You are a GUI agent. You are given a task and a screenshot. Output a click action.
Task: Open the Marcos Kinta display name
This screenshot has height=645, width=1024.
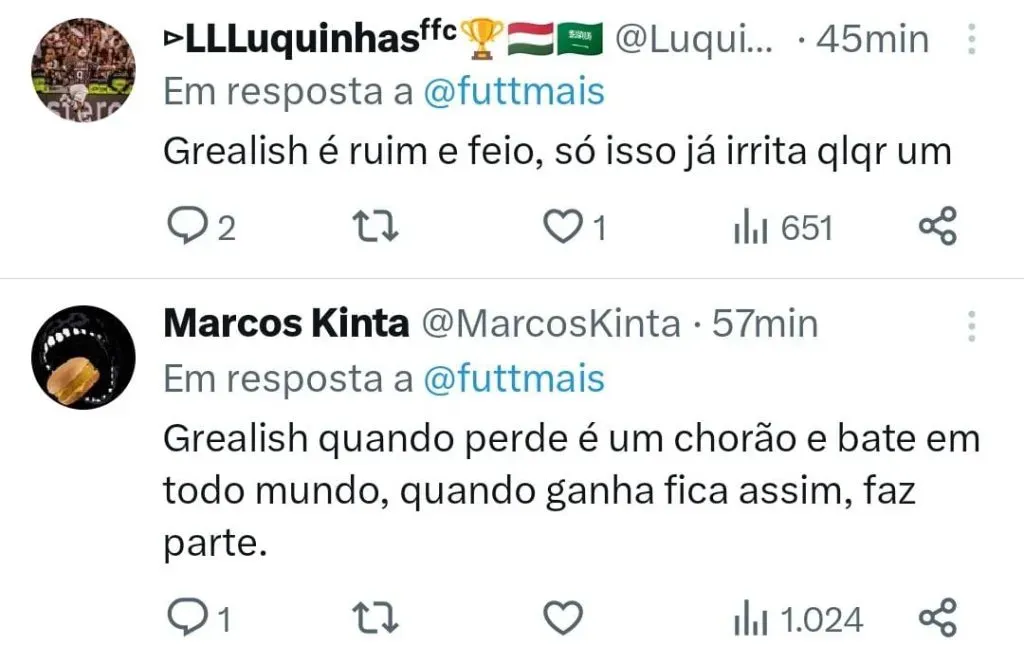[286, 324]
